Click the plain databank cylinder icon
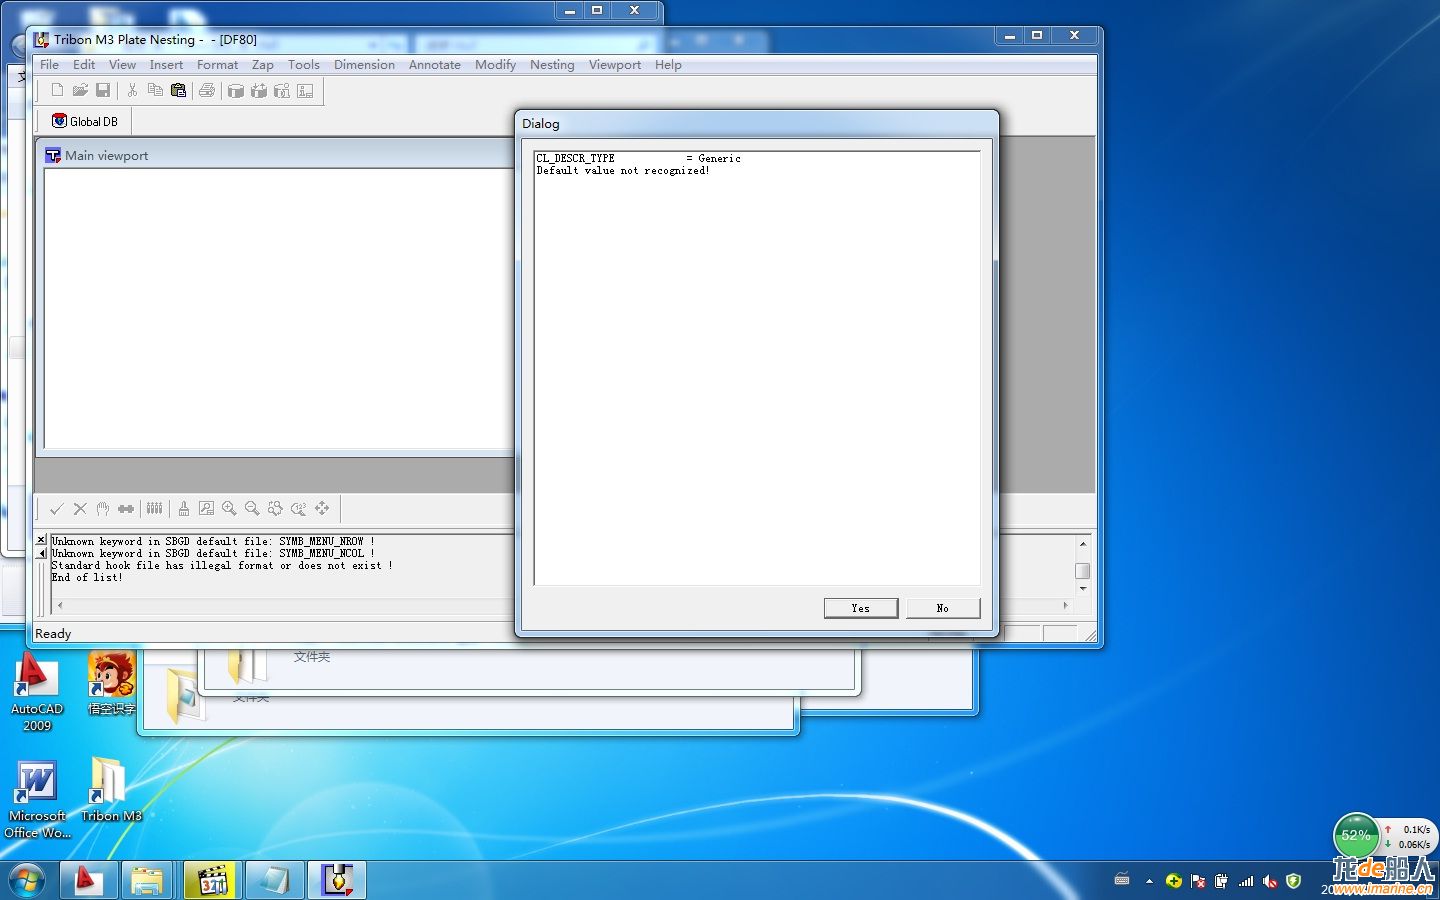Screen dimensions: 1440x900 [x=236, y=90]
